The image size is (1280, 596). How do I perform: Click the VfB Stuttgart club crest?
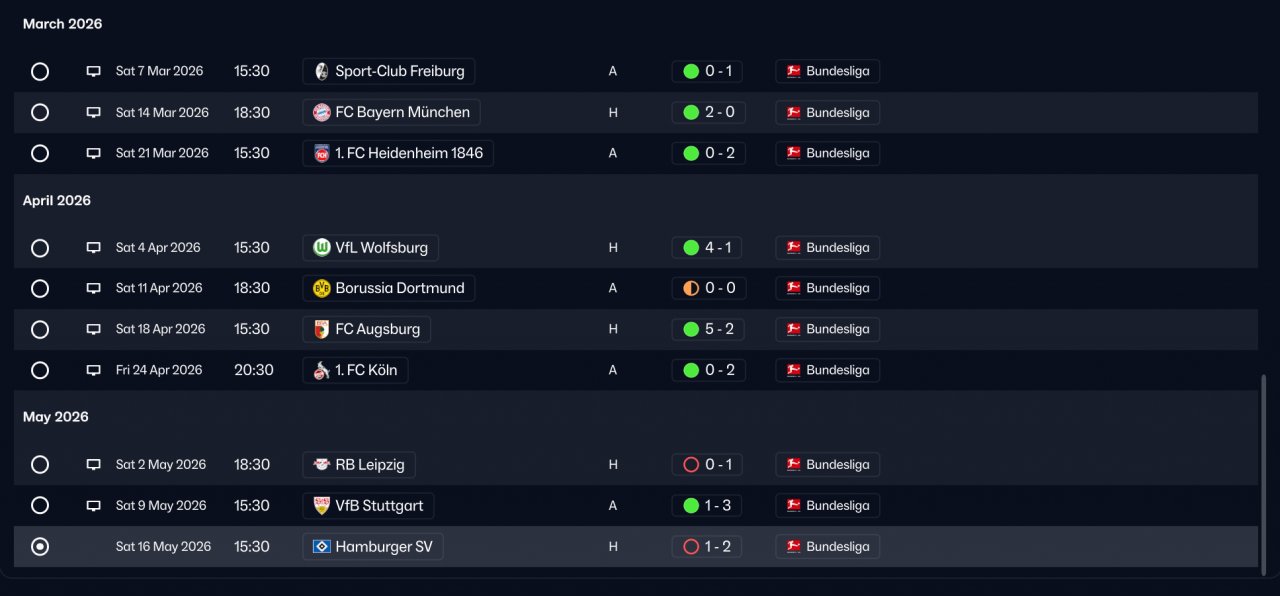point(321,506)
